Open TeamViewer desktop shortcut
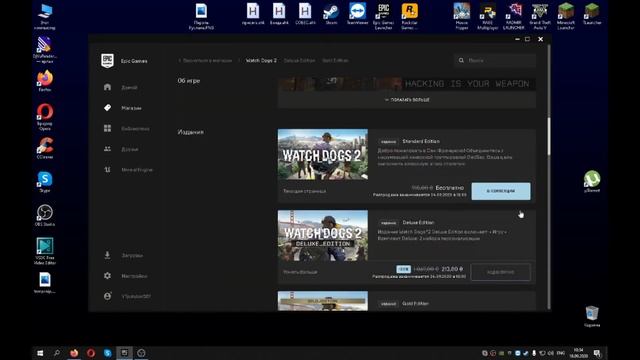This screenshot has width=640, height=360. [x=358, y=14]
